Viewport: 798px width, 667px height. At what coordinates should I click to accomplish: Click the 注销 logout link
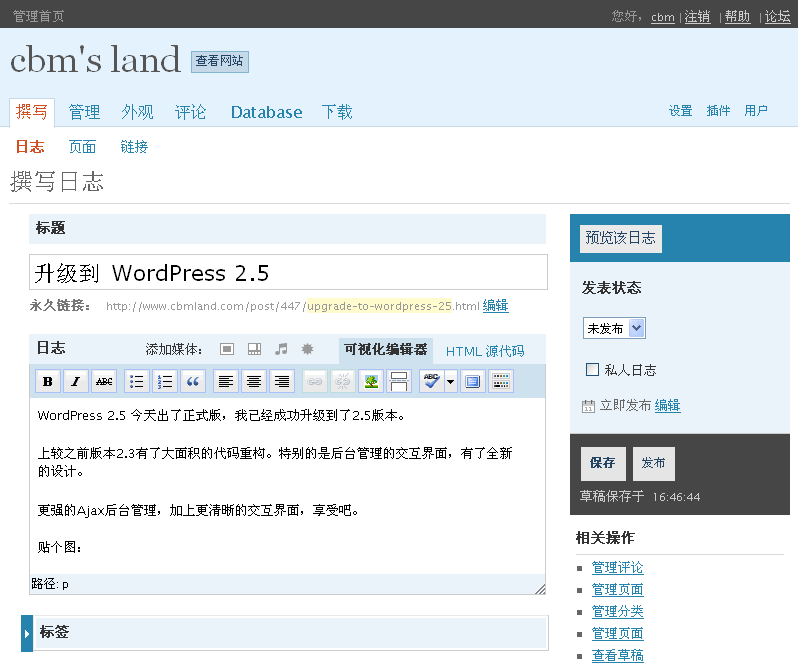tap(697, 17)
